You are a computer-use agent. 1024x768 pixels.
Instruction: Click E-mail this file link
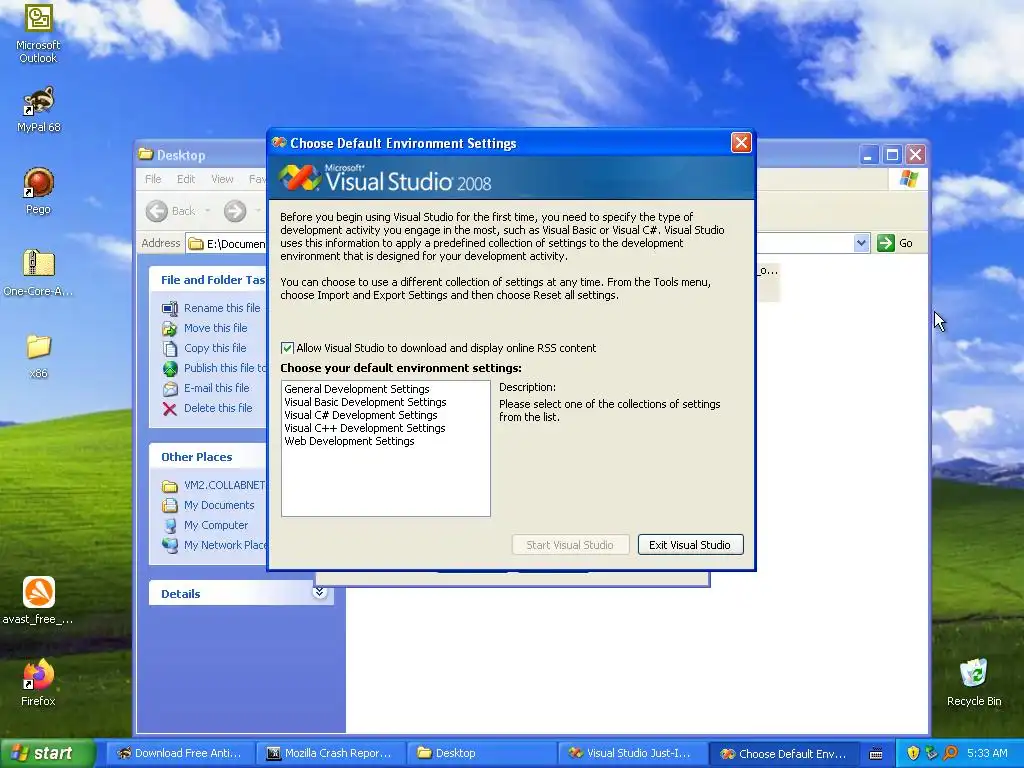point(216,388)
